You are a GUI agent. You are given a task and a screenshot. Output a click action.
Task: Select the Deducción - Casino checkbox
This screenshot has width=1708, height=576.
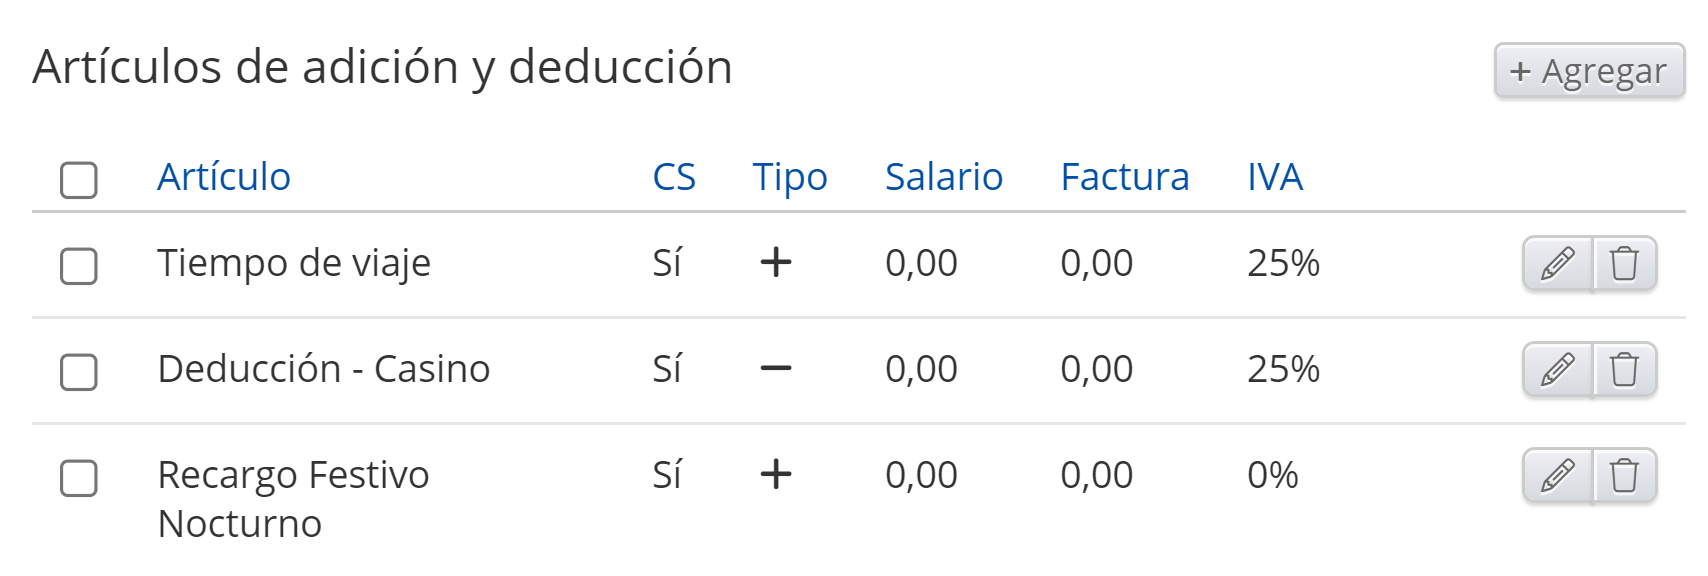79,372
